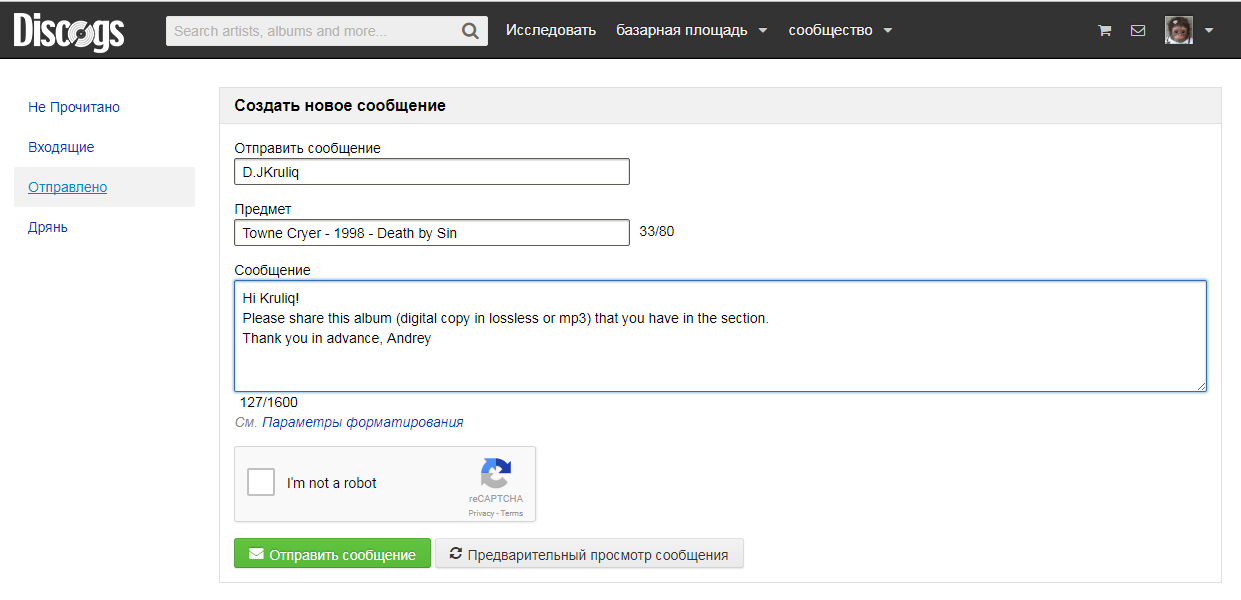Open the Отправлено folder

(x=68, y=187)
